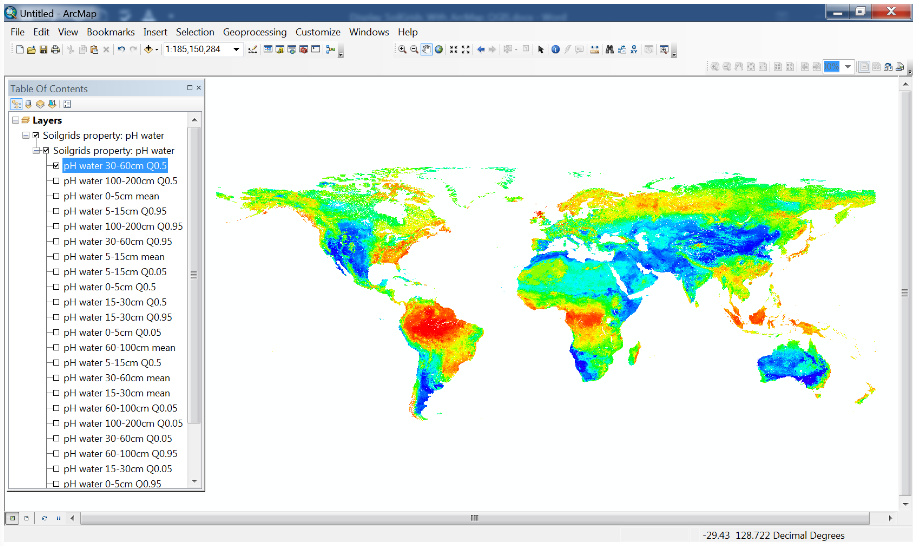Select the Zoom In tool
The image size is (916, 546).
pos(402,49)
